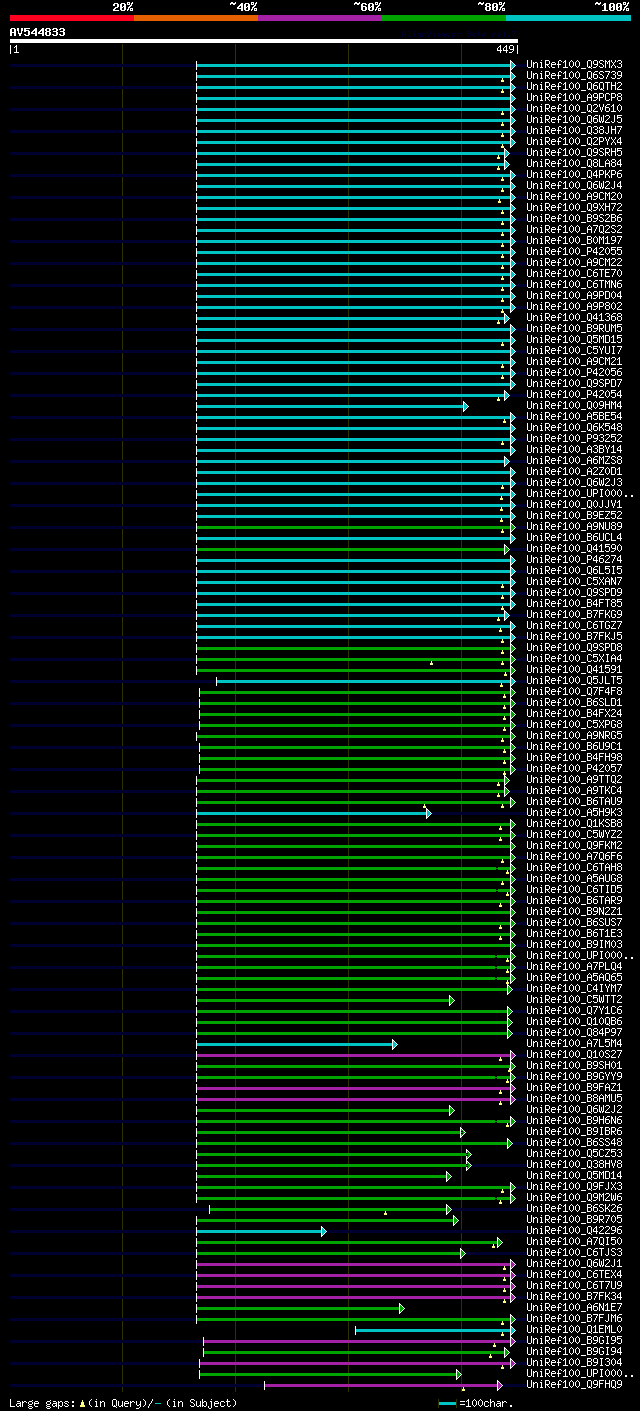Select hit label UniRef100_Q0JJV1
The image size is (640, 1411).
pos(573,504)
